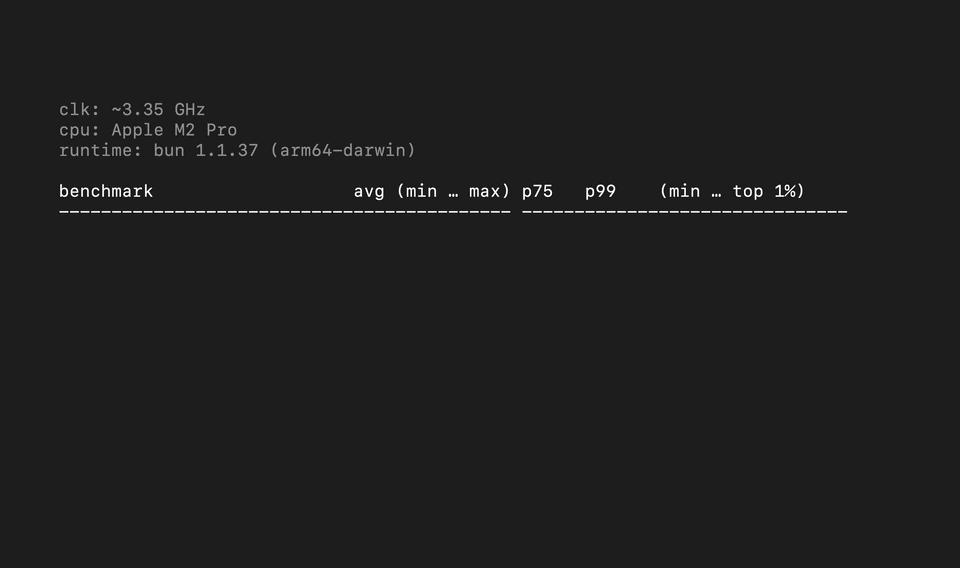Click the p75 column header
Viewport: 960px width, 568px height.
pos(537,191)
